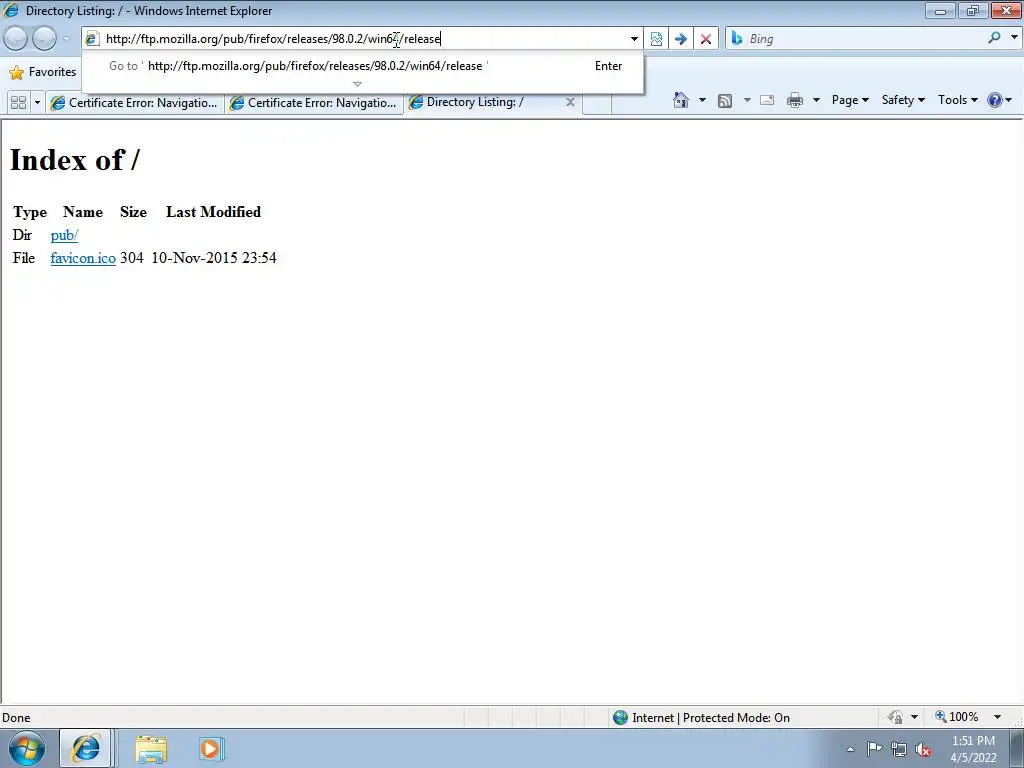Image resolution: width=1024 pixels, height=768 pixels.
Task: Click the 'Last Modified' column header
Action: (x=213, y=212)
